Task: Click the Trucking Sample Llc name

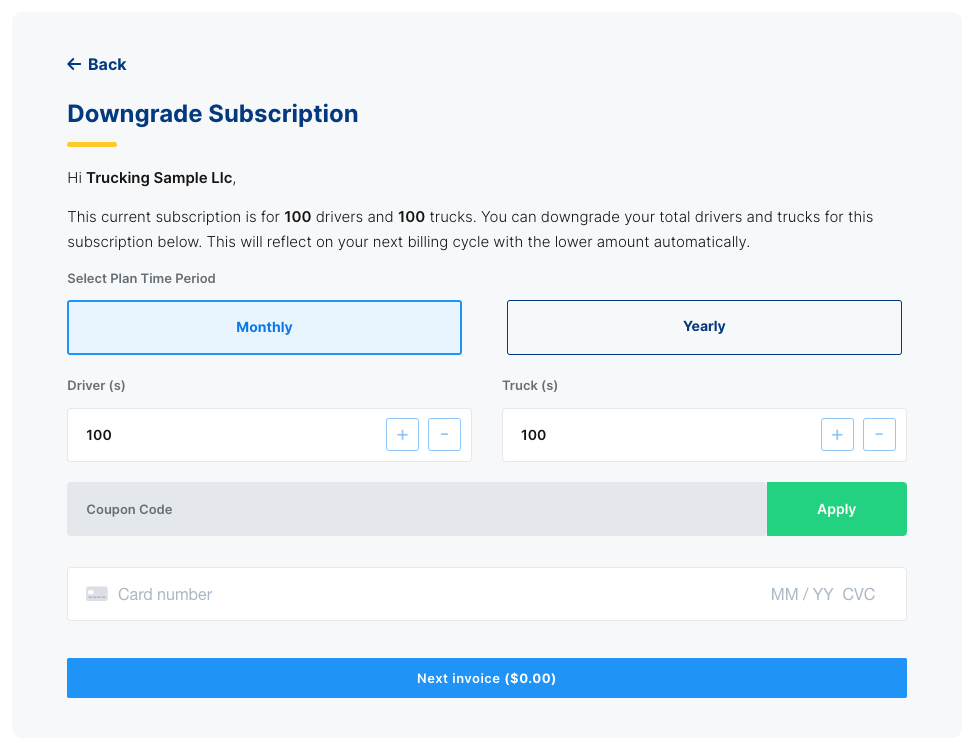Action: 159,178
